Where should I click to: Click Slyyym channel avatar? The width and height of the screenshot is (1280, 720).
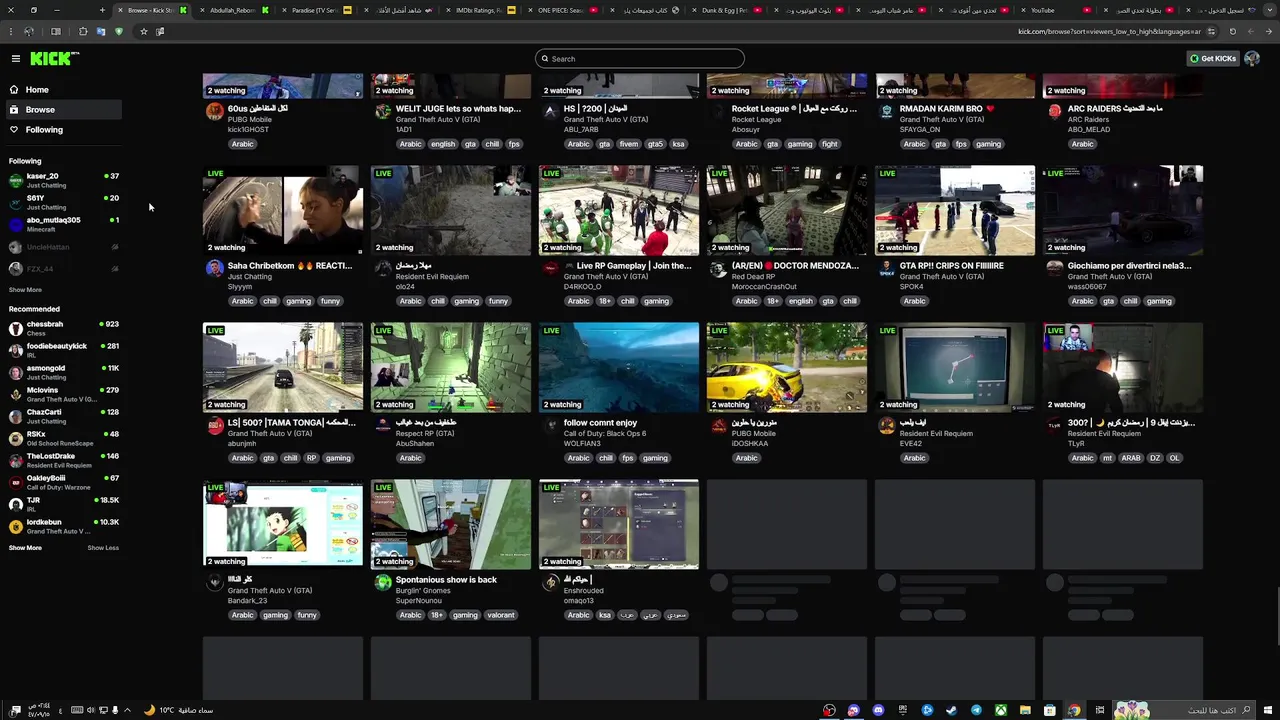click(215, 268)
